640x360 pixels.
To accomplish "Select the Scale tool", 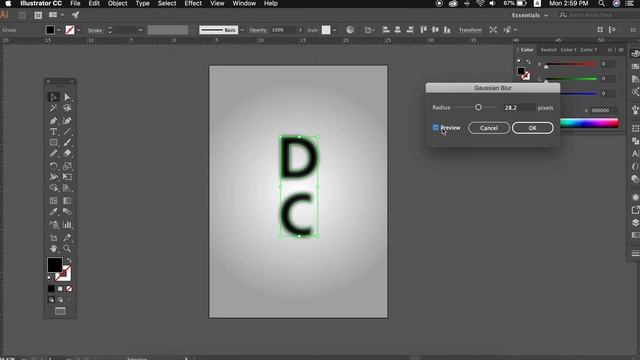I will [x=67, y=166].
